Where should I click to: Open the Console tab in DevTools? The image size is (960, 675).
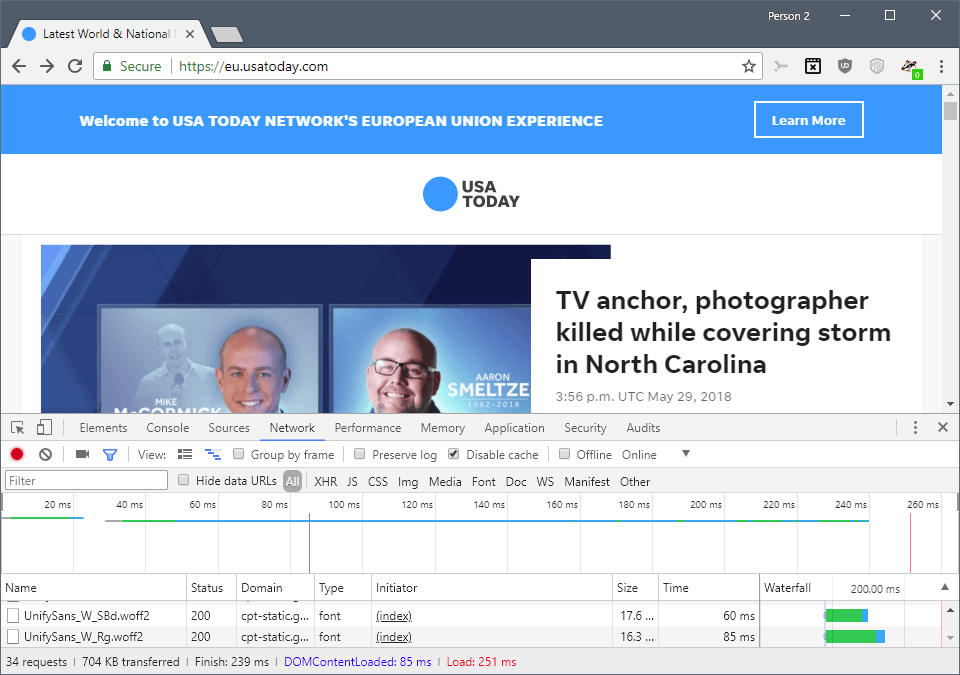167,428
